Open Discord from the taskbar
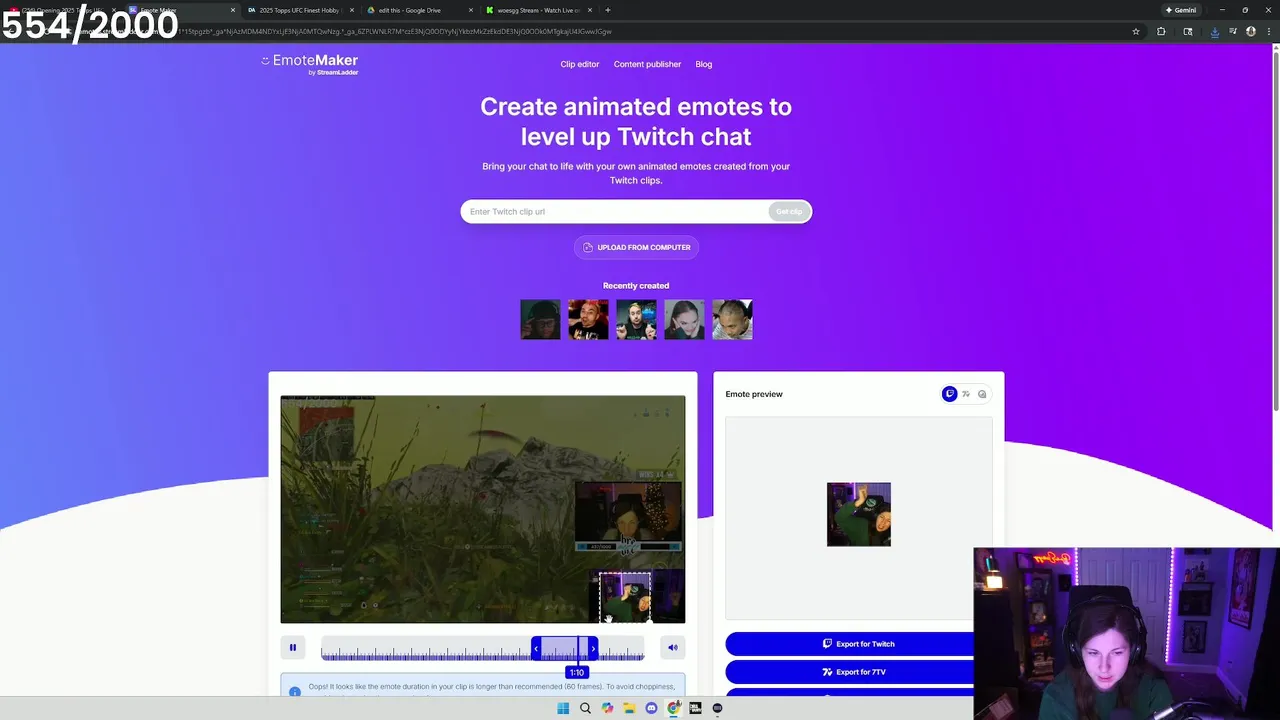 pyautogui.click(x=651, y=708)
